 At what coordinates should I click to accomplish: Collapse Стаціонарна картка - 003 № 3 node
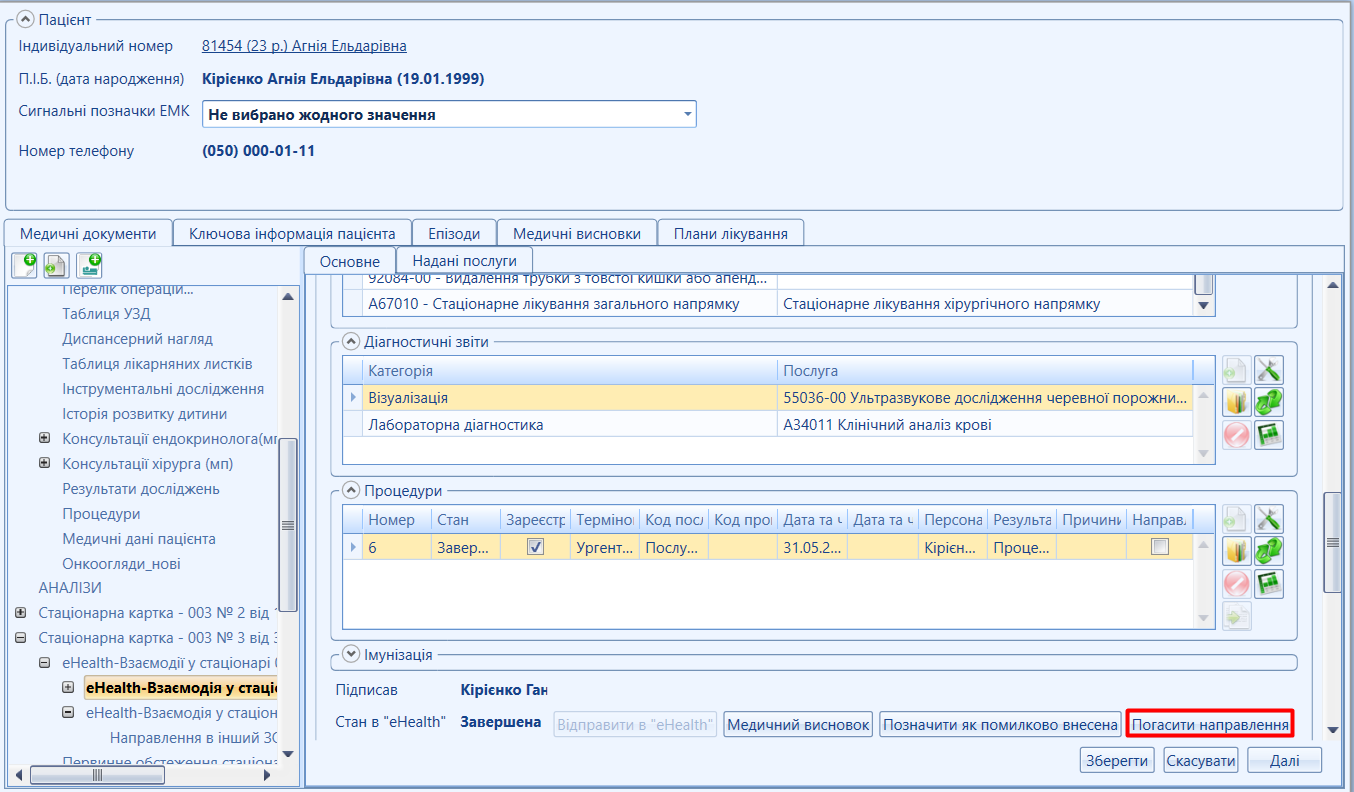pos(20,637)
